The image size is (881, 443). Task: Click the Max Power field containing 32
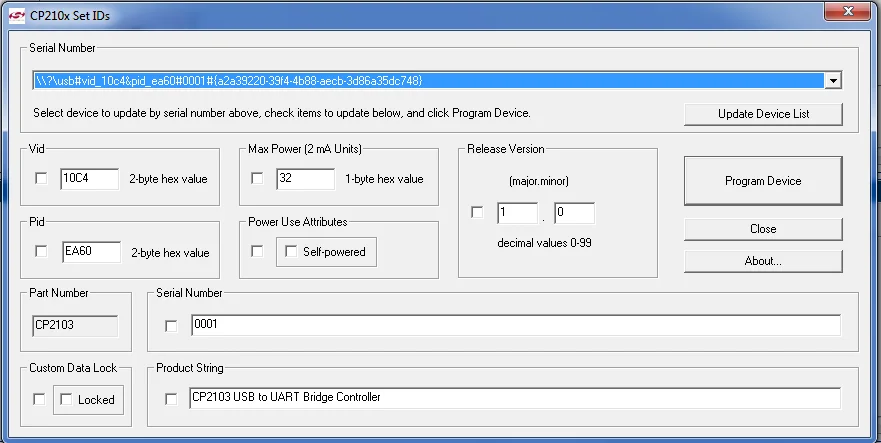click(x=305, y=179)
